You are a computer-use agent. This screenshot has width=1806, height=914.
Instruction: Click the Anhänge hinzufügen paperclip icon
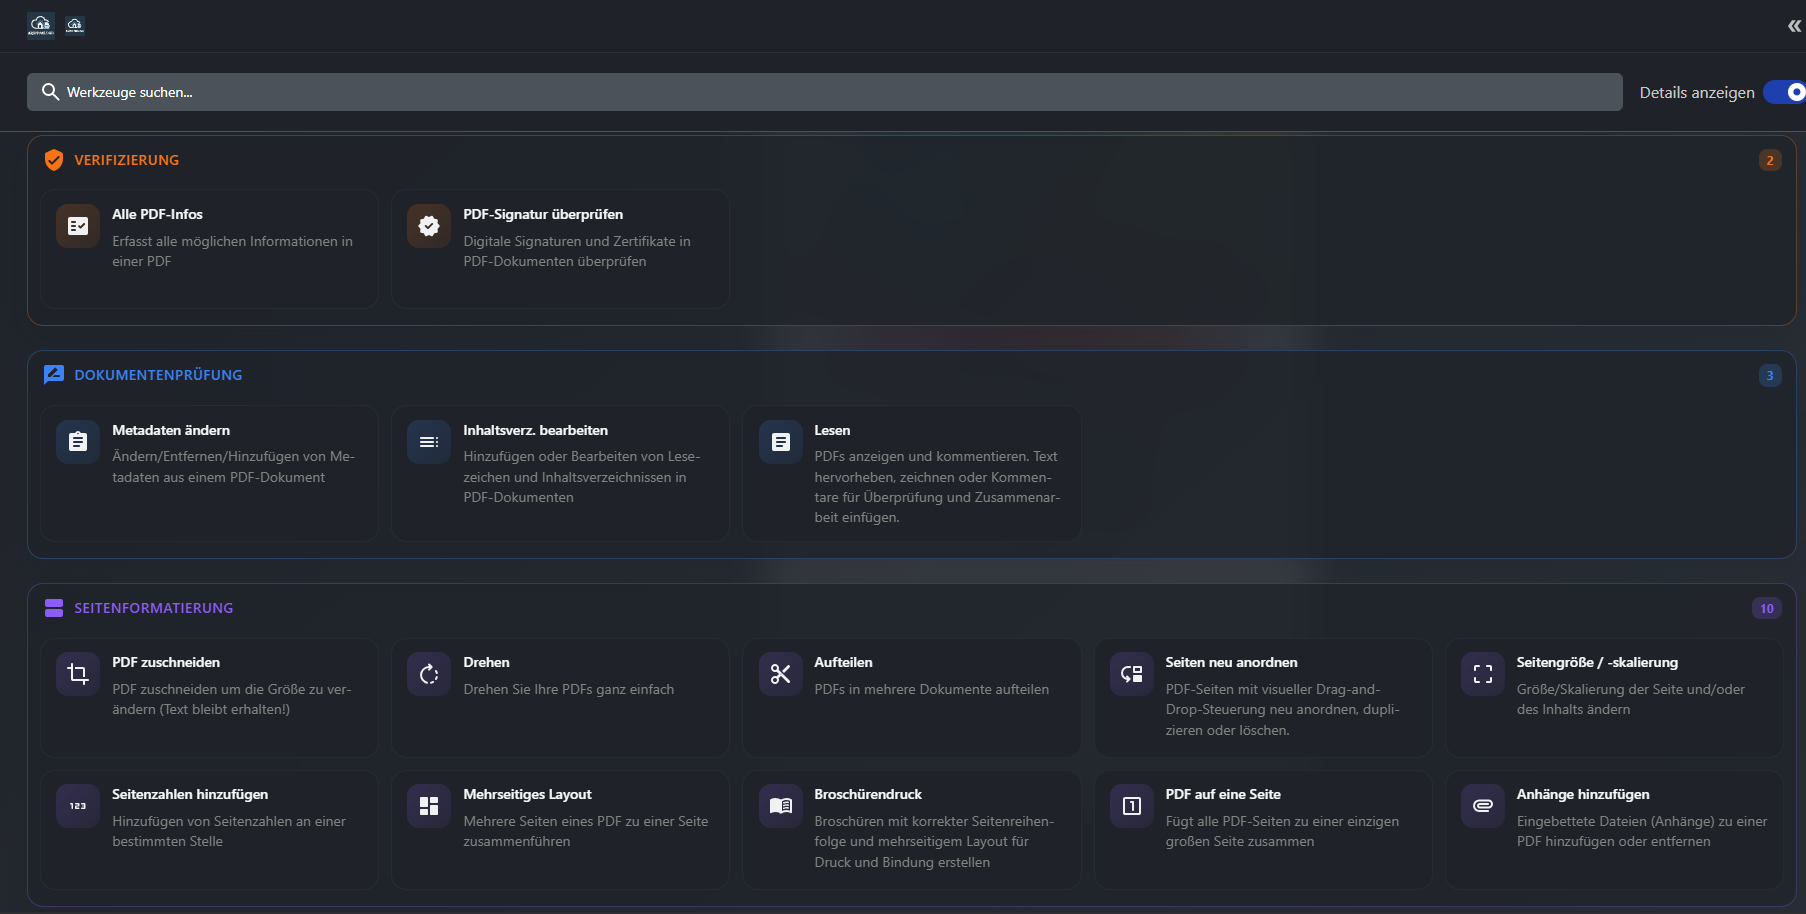pos(1482,806)
